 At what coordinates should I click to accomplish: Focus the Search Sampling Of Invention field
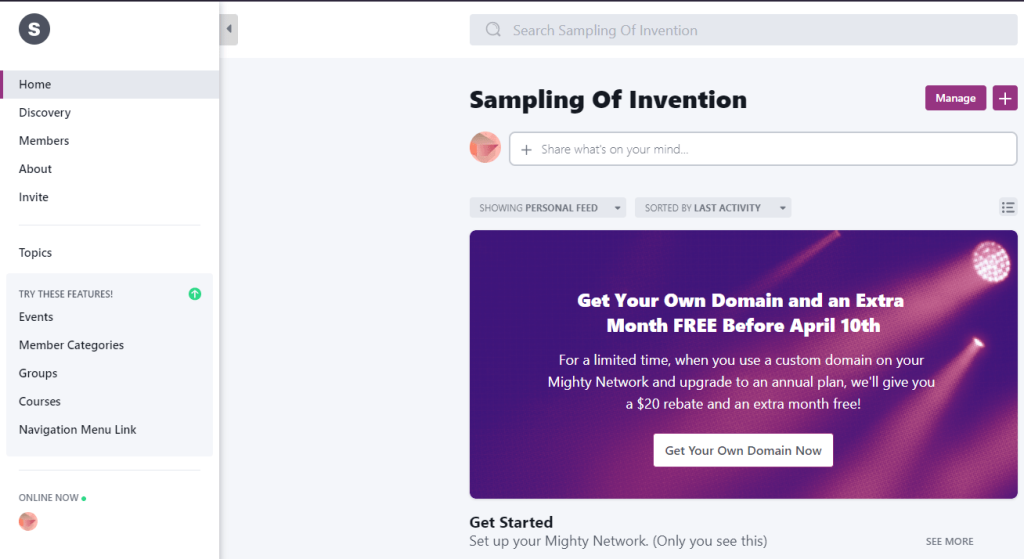(743, 30)
